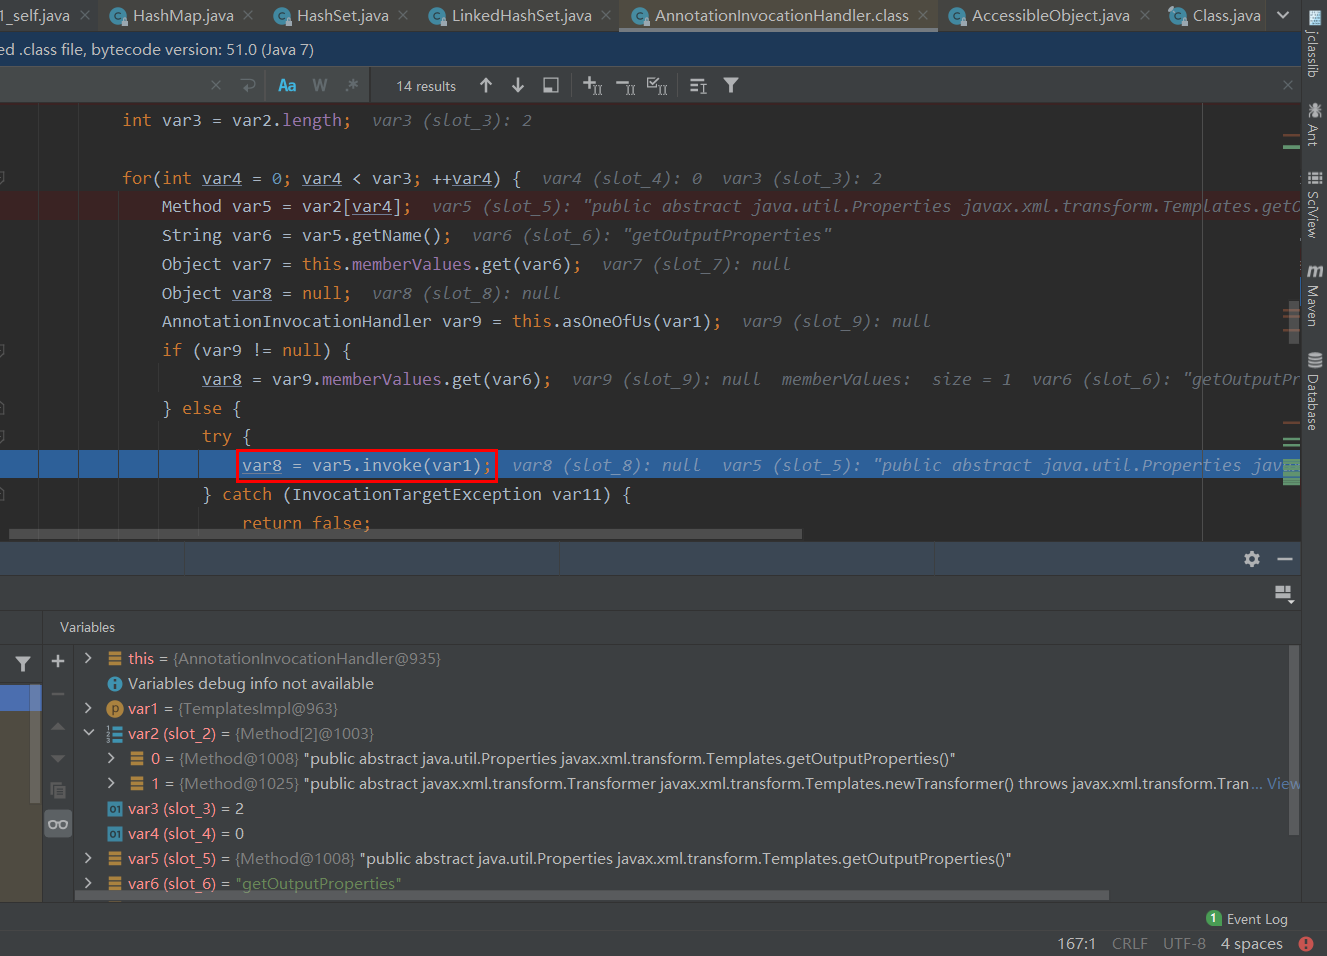Toggle whole Words (W) search option

pyautogui.click(x=320, y=86)
